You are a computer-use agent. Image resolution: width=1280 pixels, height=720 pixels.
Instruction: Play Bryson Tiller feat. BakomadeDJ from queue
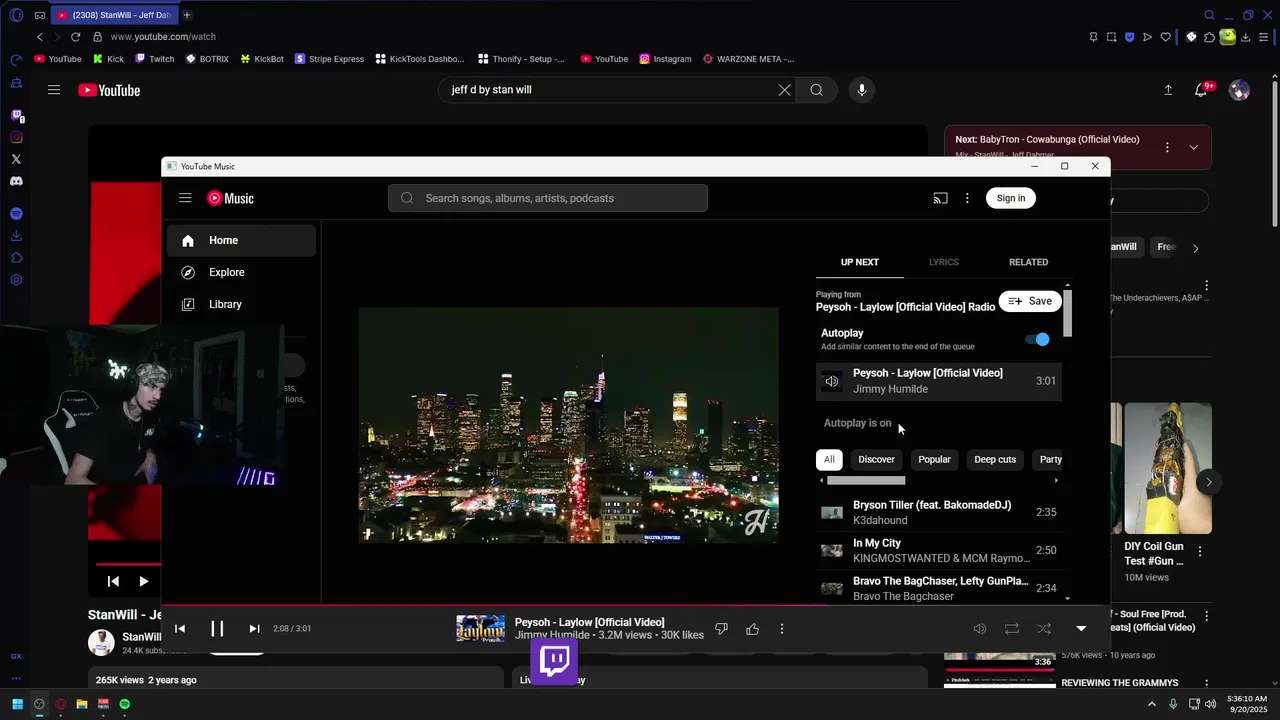coord(938,512)
